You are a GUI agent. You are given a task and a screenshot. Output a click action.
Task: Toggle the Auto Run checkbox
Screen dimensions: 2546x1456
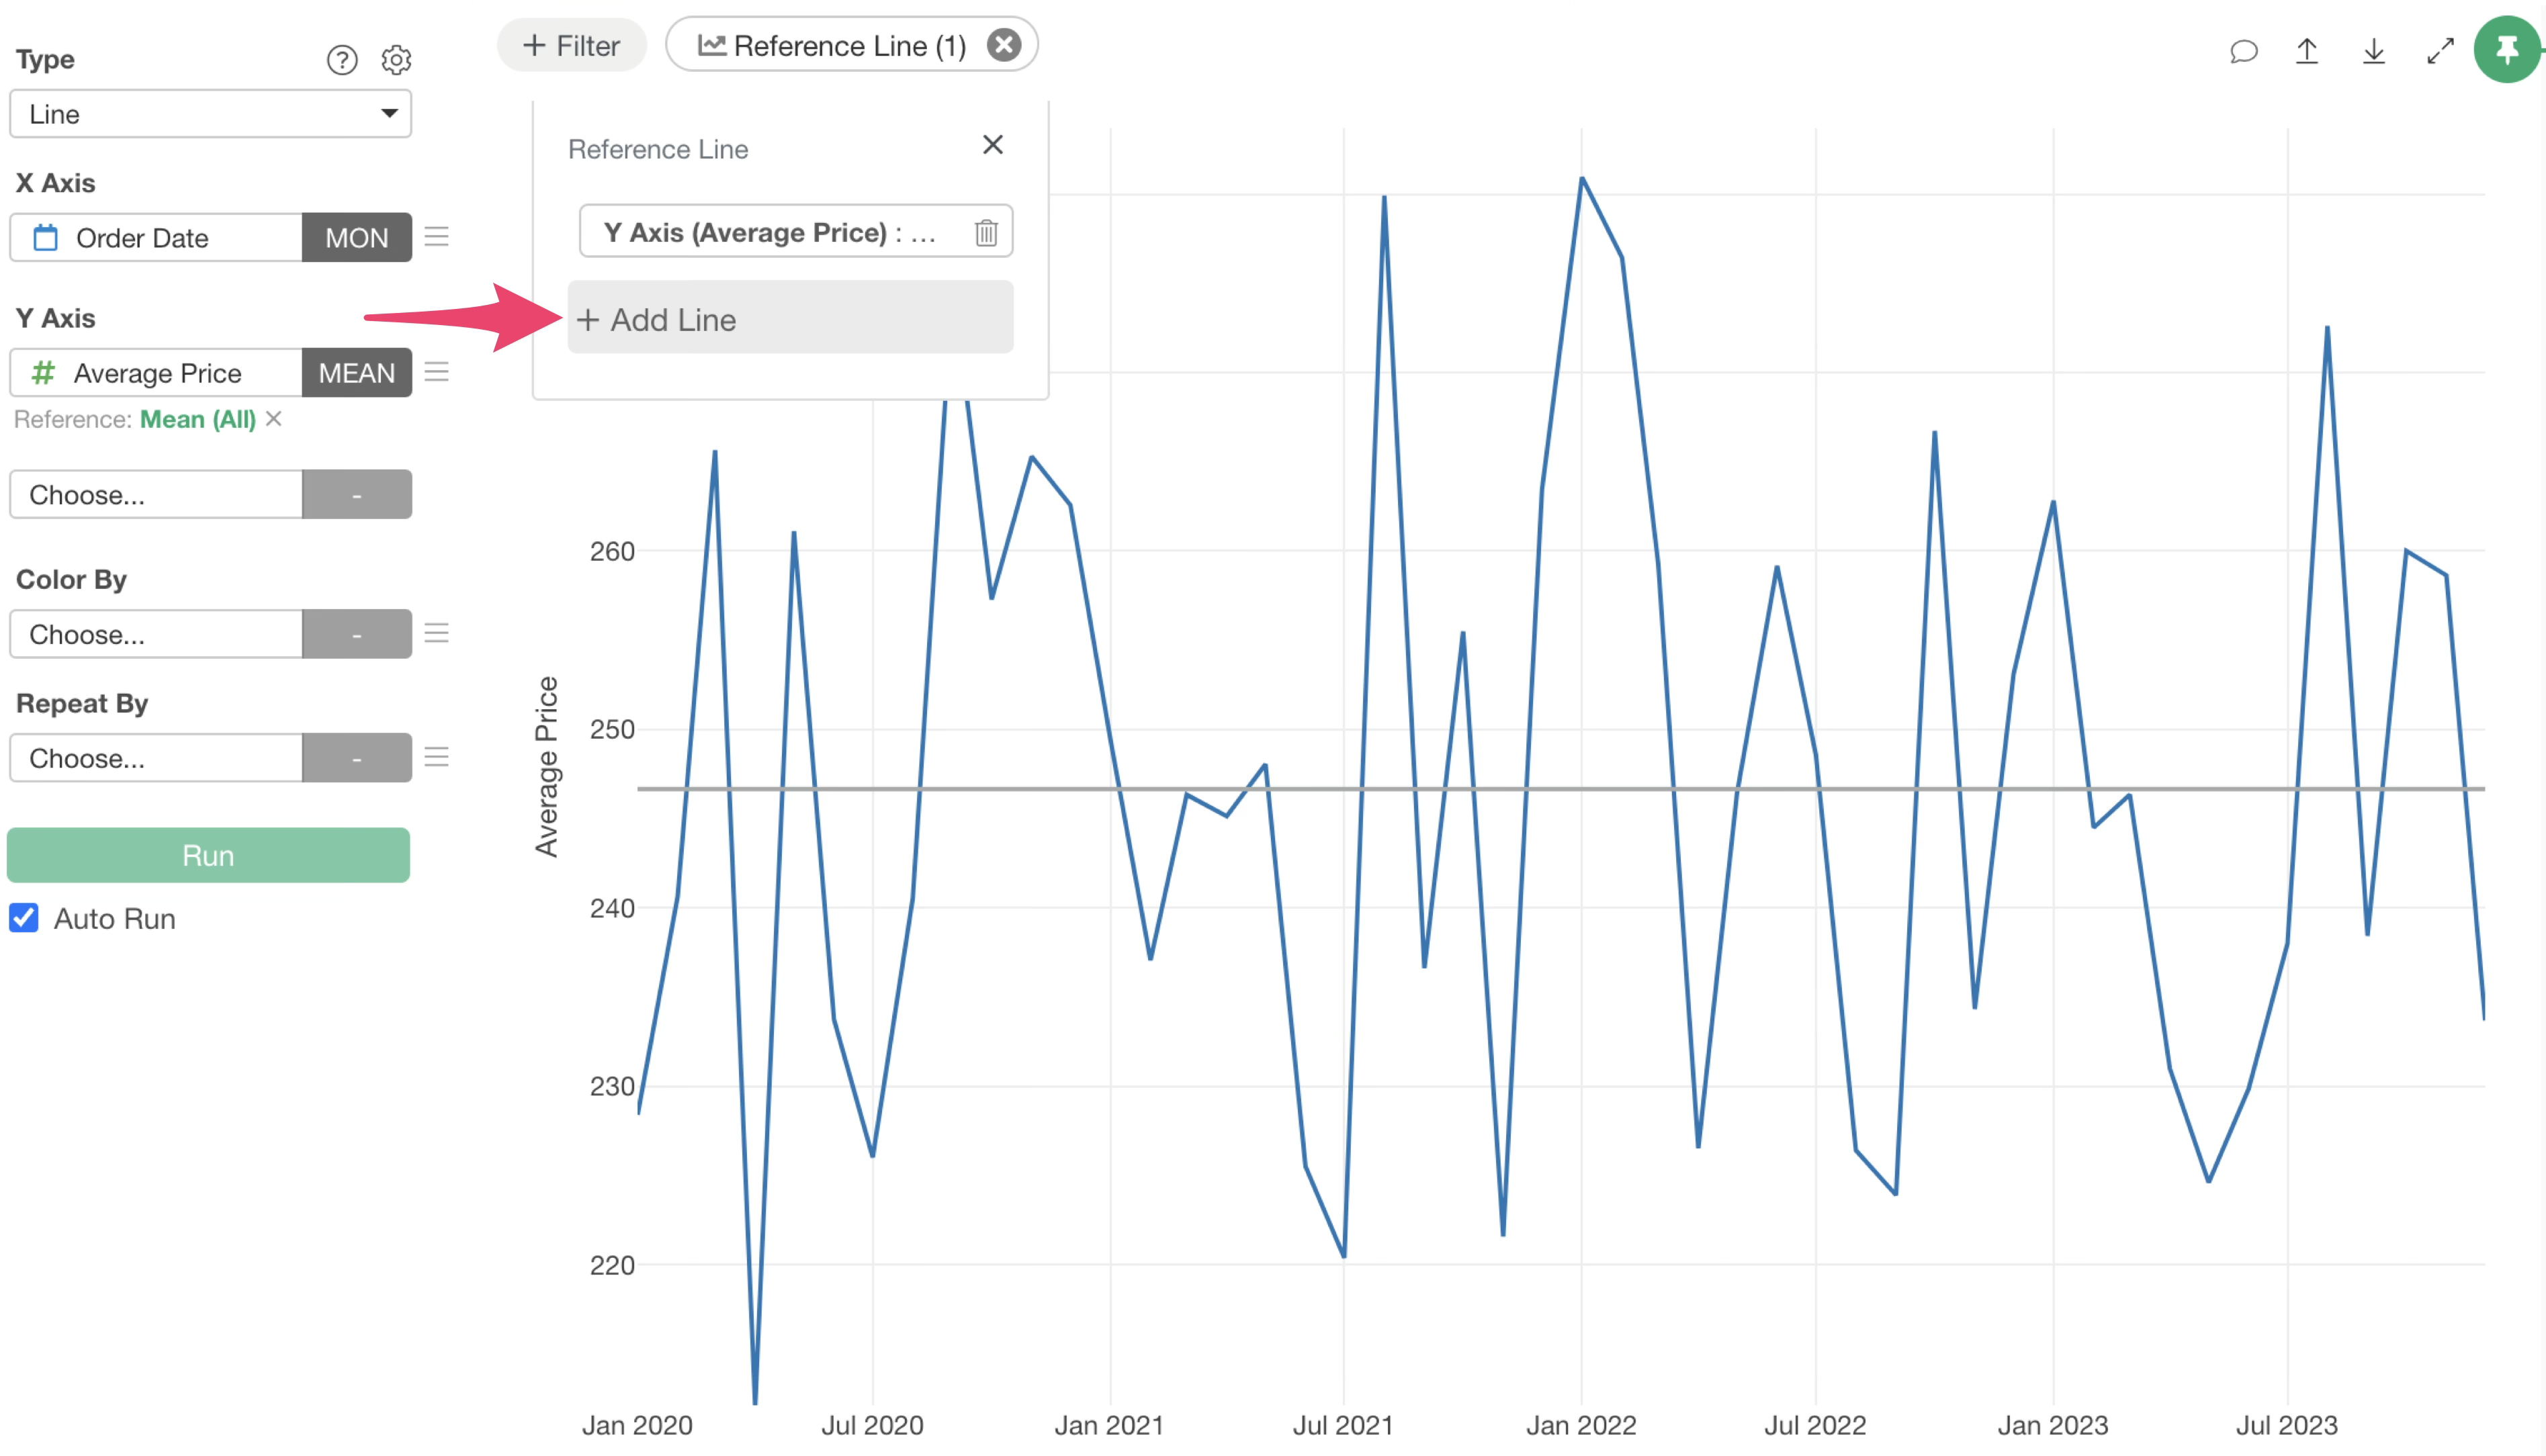click(x=24, y=918)
